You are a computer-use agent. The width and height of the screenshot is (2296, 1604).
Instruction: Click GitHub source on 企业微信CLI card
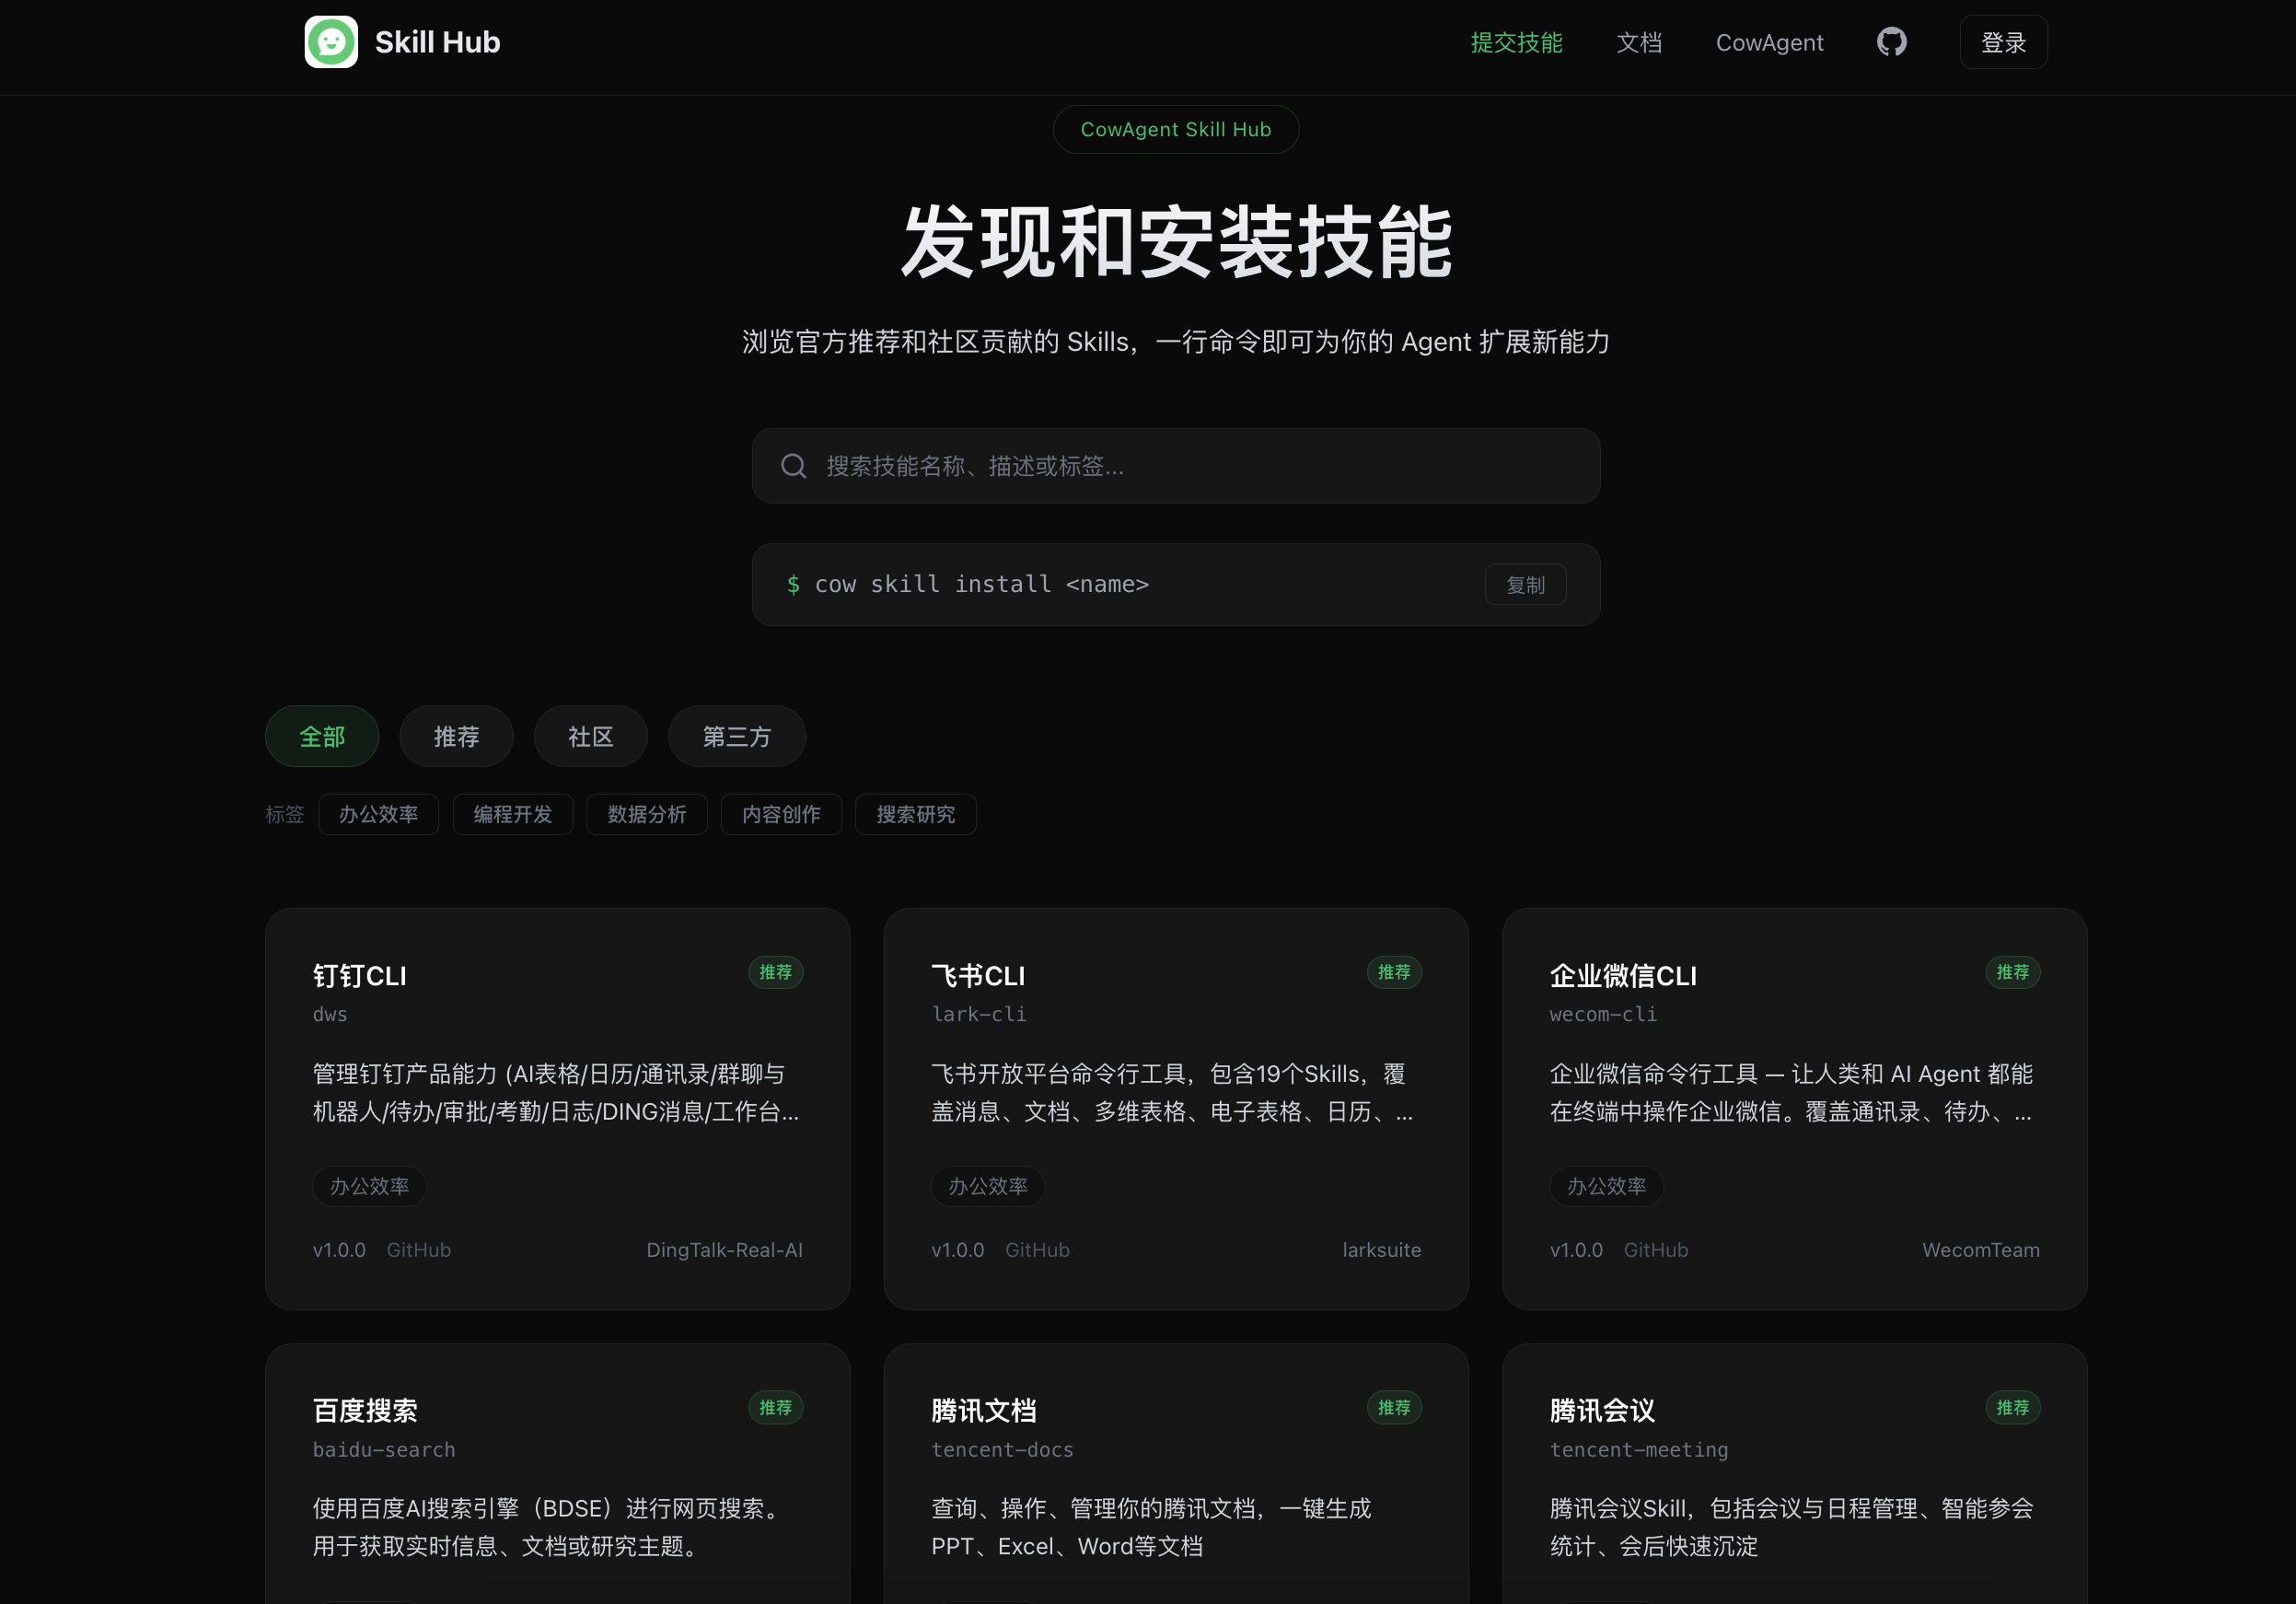(x=1655, y=1250)
